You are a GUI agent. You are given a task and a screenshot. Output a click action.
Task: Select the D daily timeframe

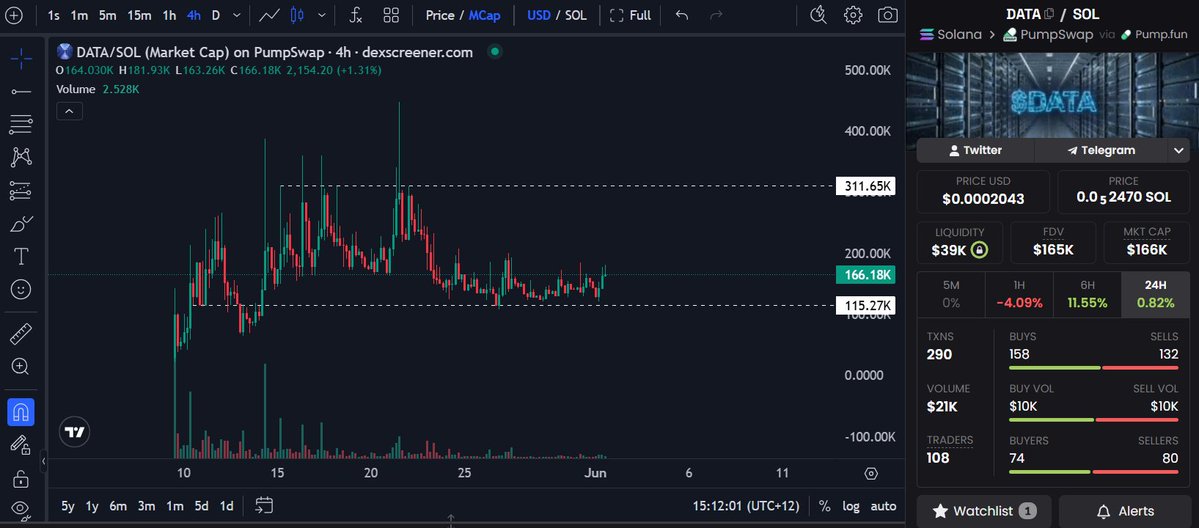216,15
